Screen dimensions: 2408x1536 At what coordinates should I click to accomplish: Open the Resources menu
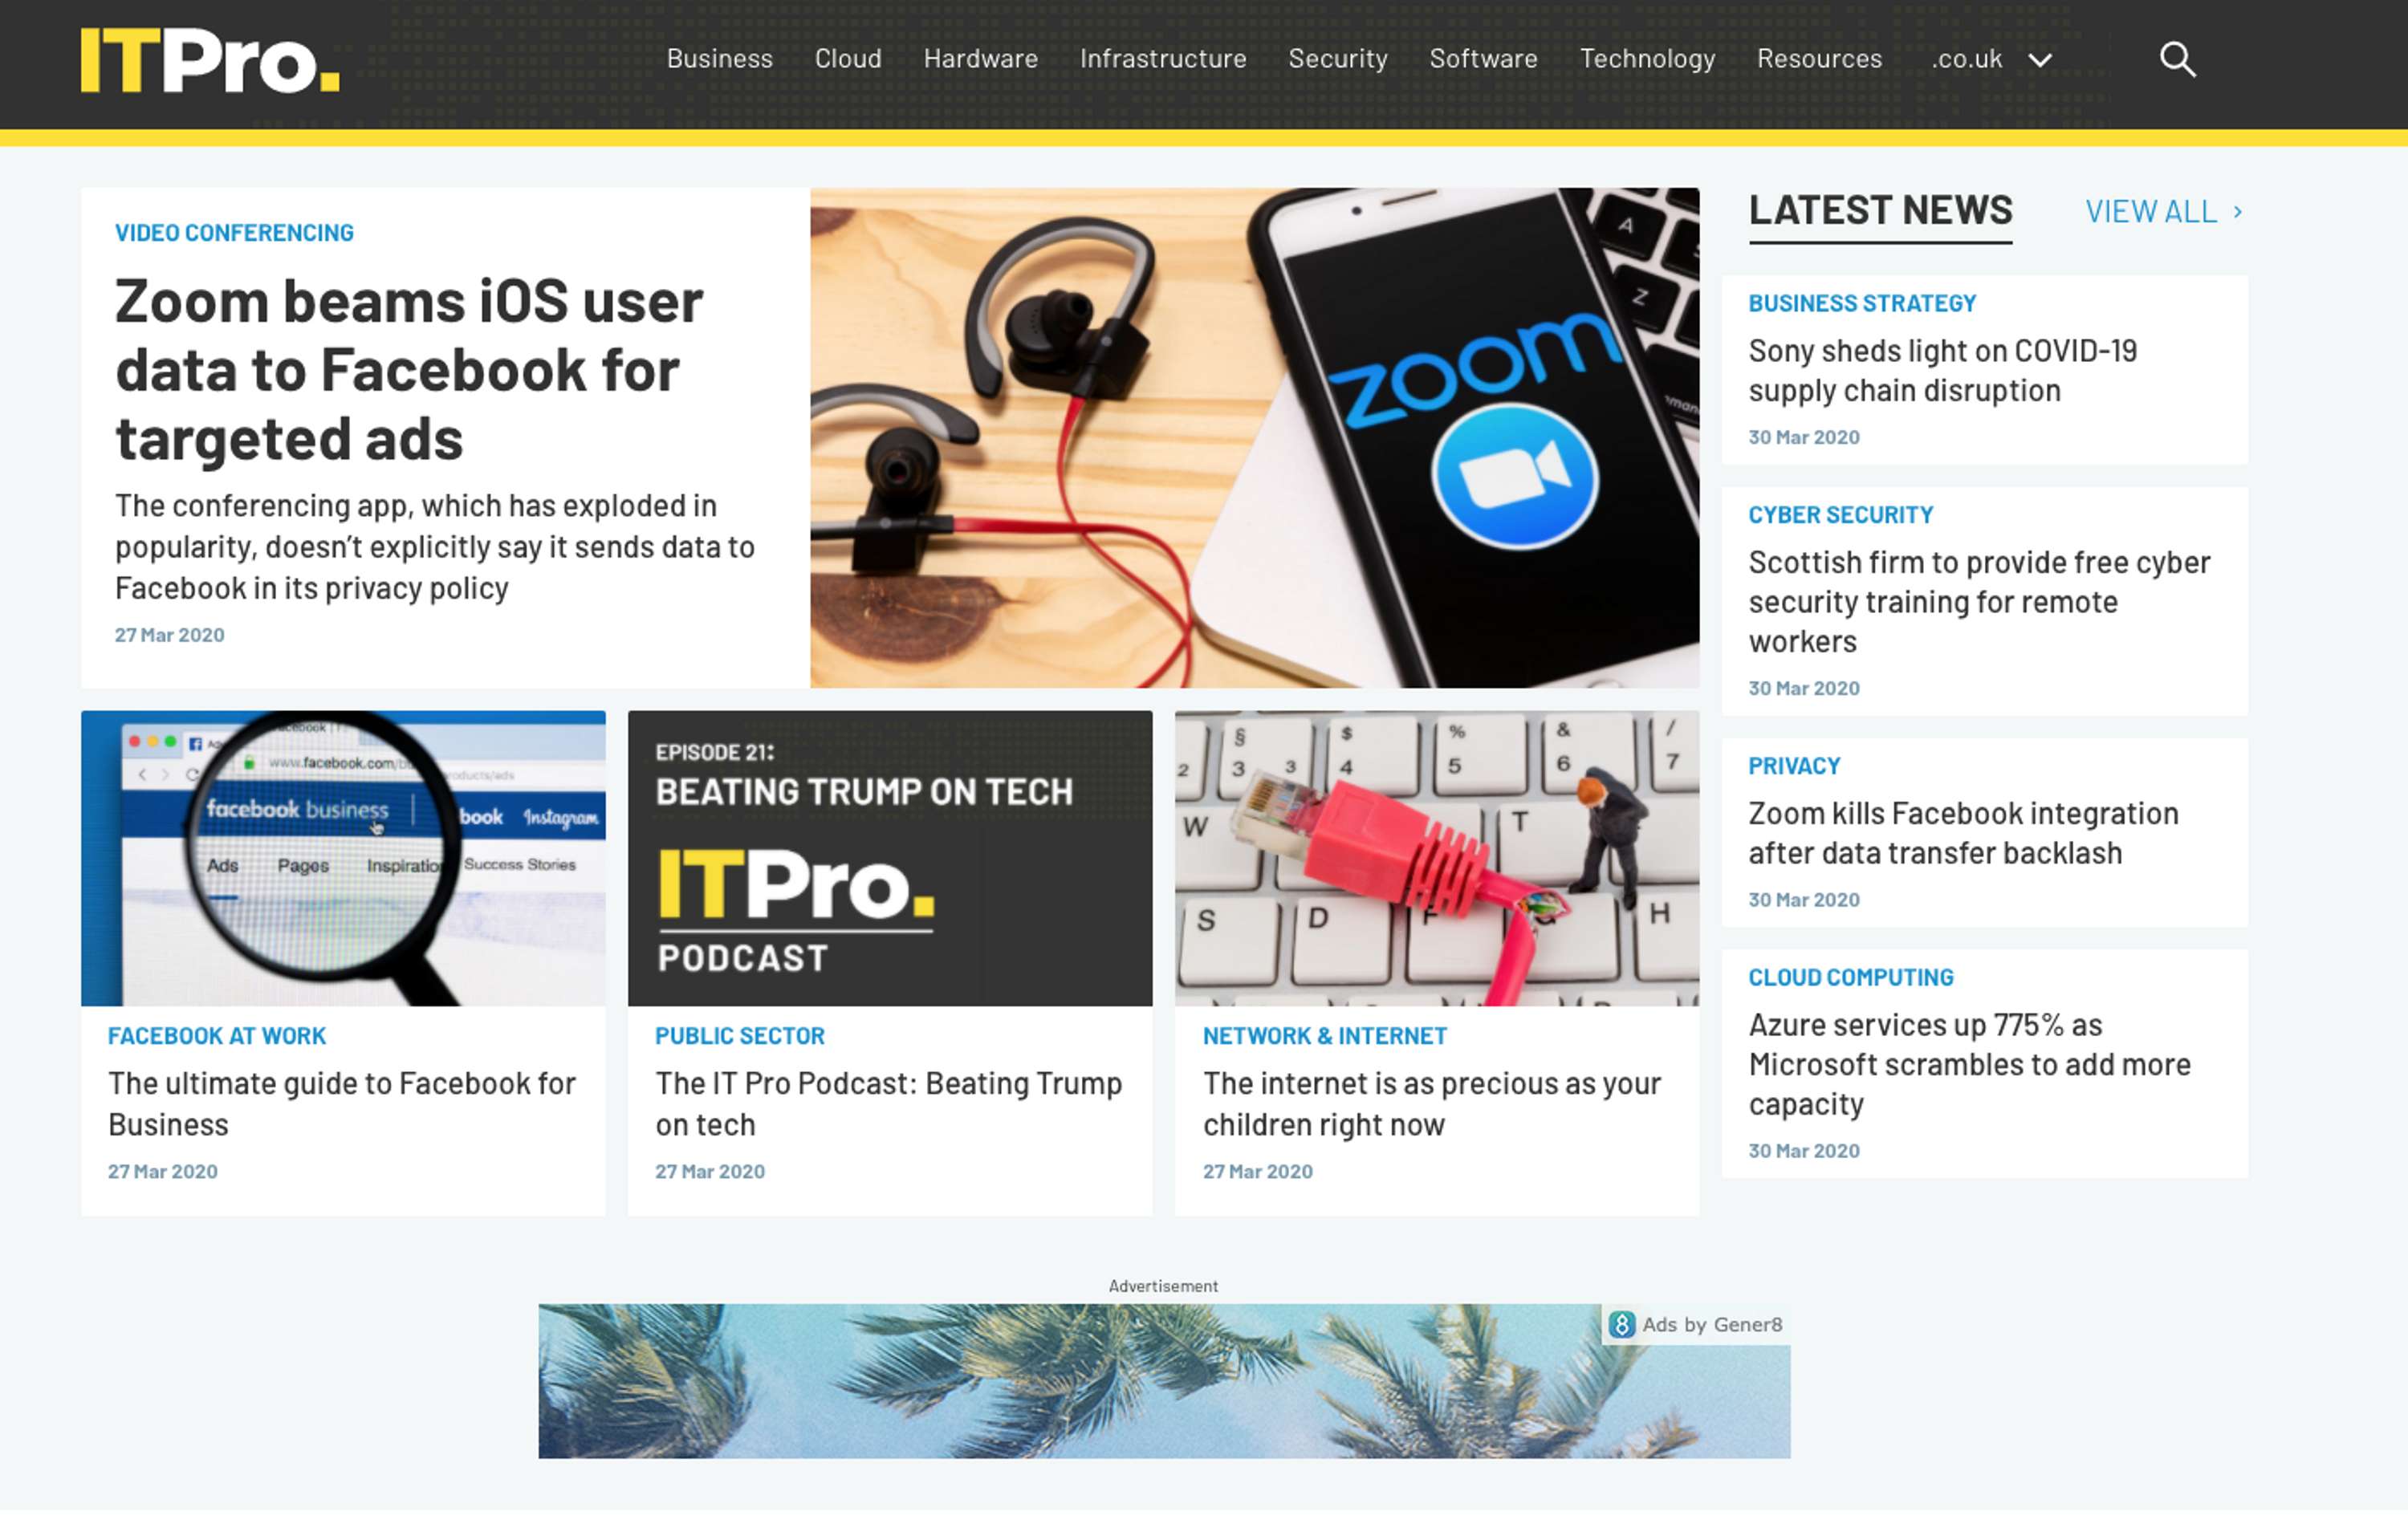pyautogui.click(x=1820, y=59)
